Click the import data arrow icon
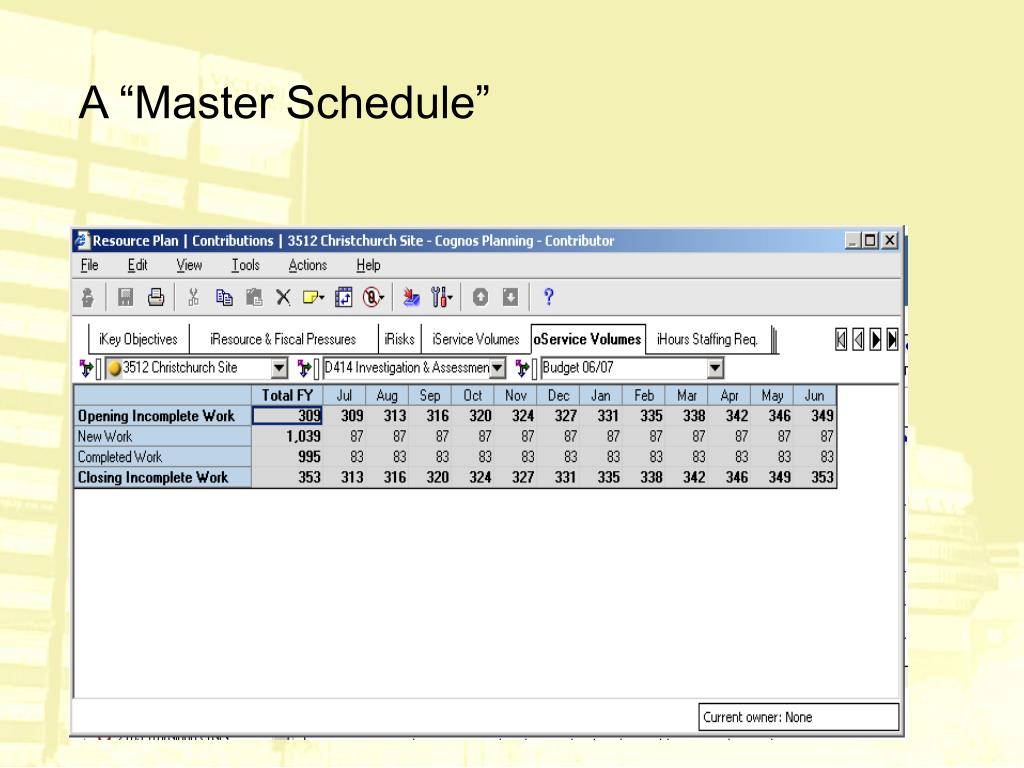Image resolution: width=1024 pixels, height=768 pixels. point(411,298)
